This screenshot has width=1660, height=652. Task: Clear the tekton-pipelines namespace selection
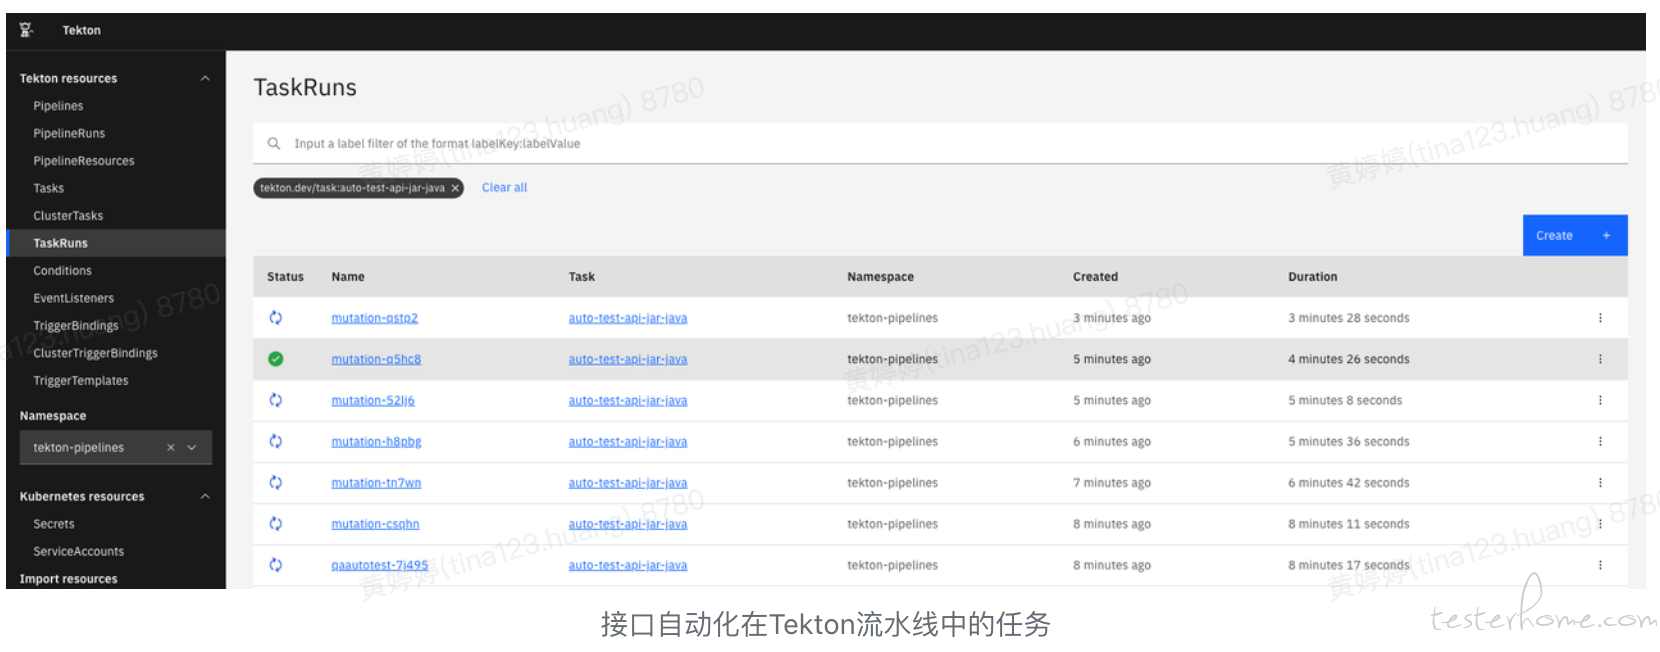tap(171, 448)
